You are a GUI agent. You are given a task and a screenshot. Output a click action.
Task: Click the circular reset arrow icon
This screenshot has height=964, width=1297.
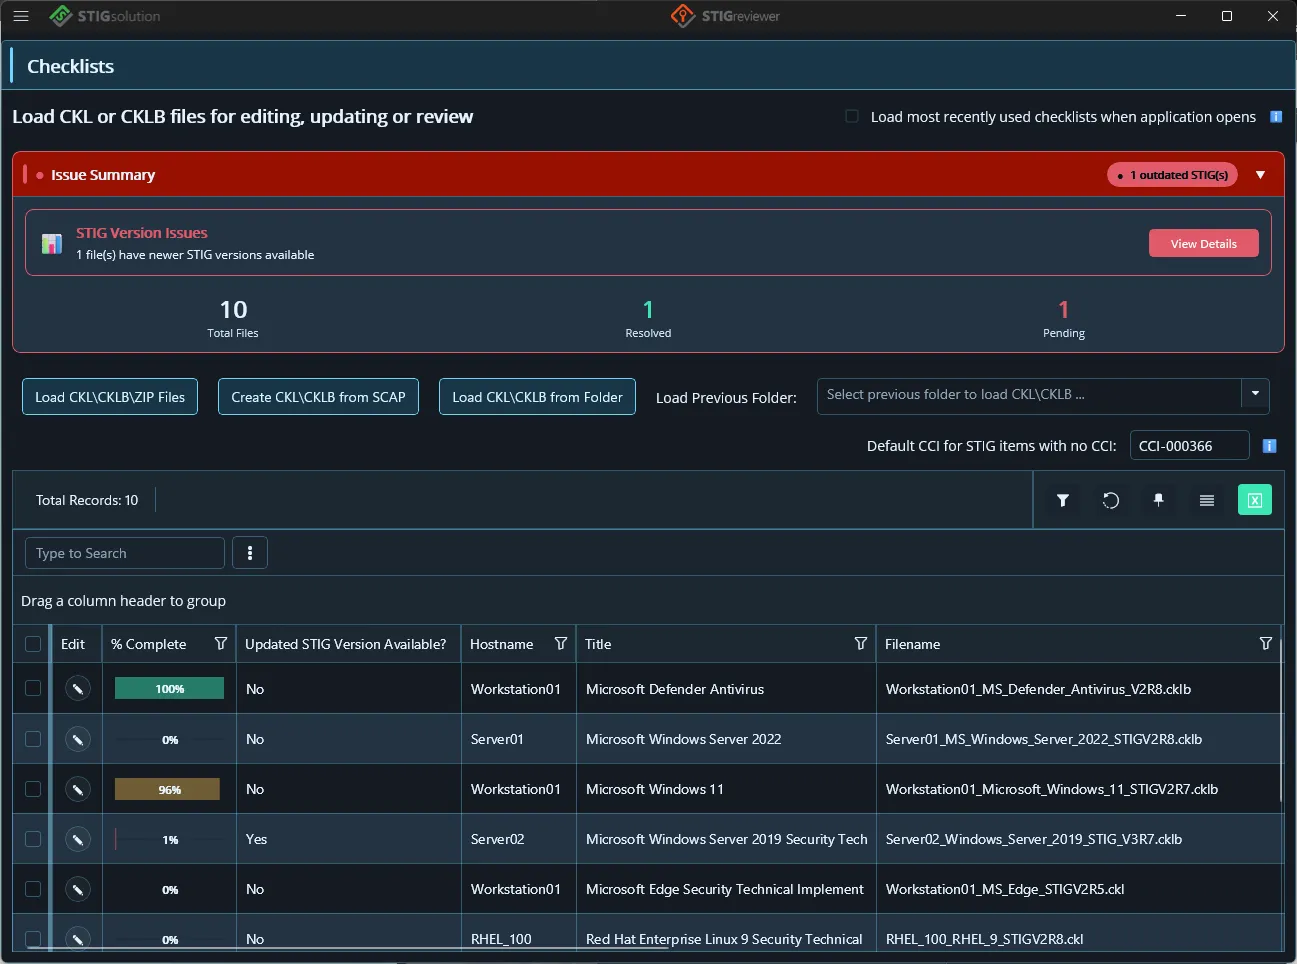tap(1111, 500)
